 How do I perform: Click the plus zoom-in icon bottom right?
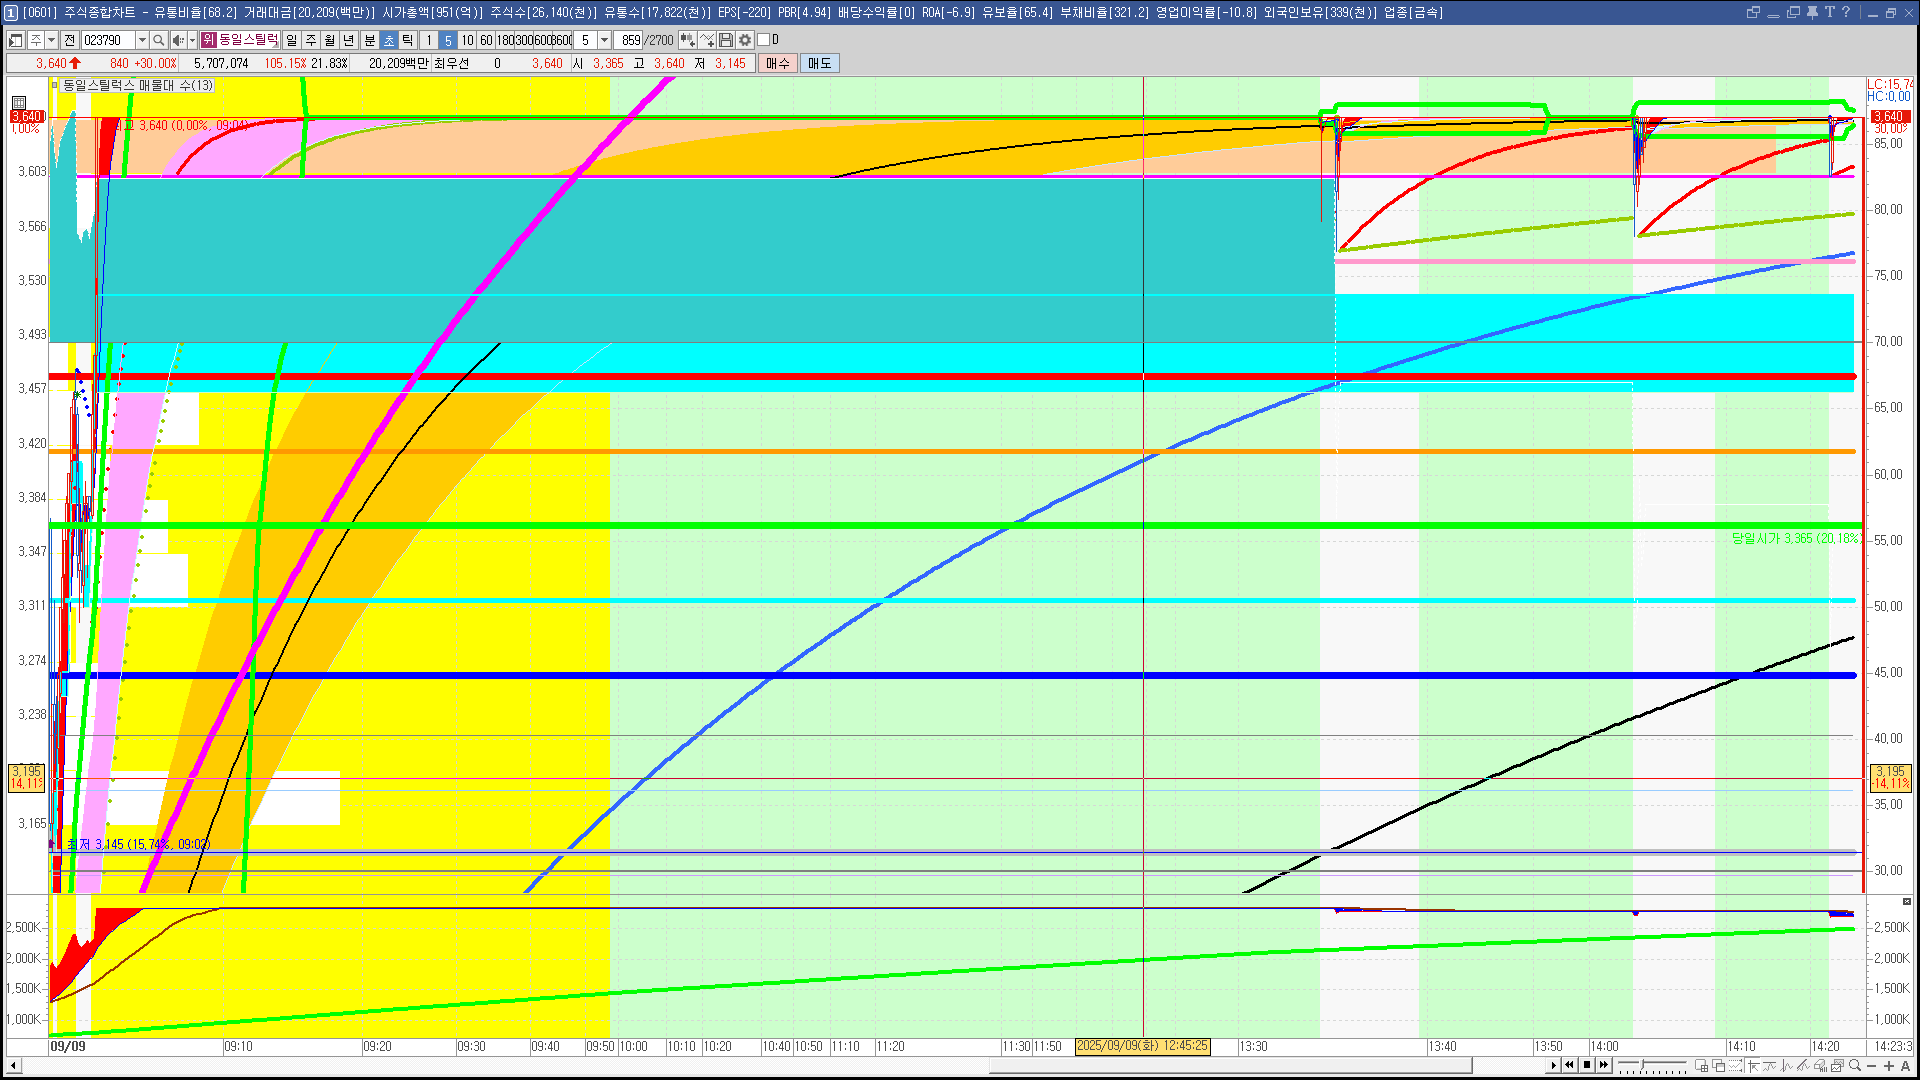tap(1888, 1065)
